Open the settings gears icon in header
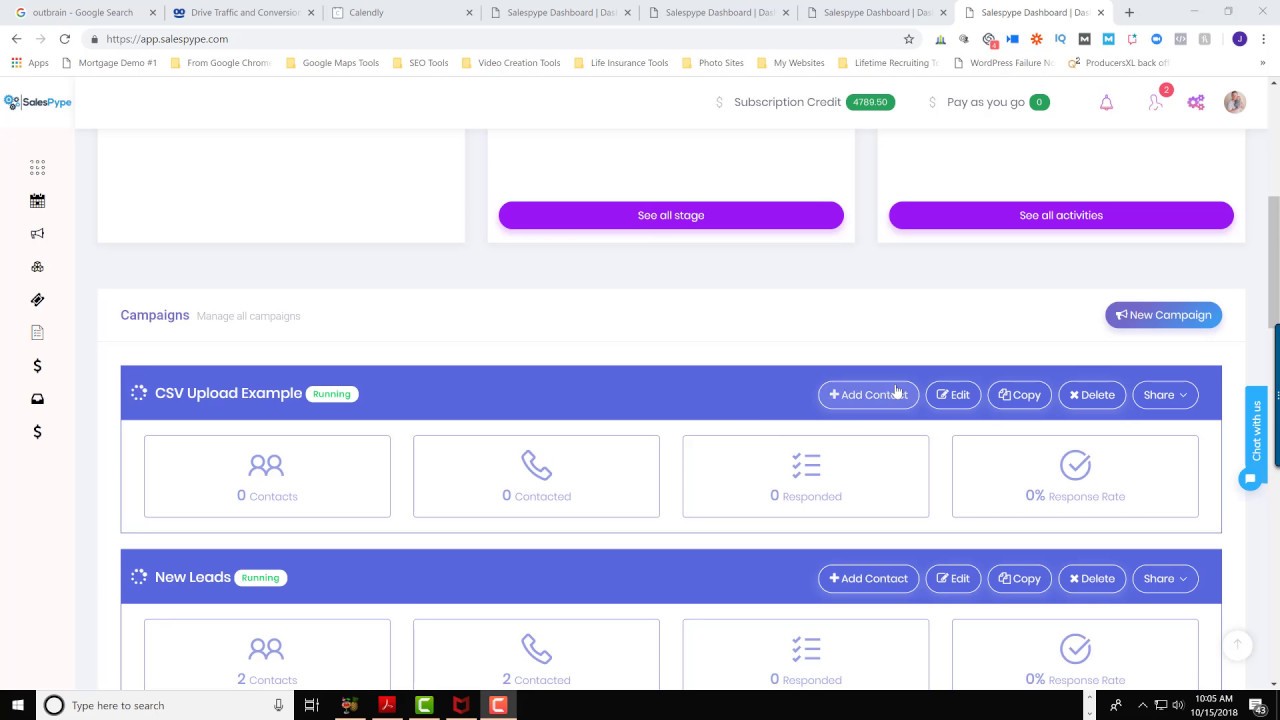Image resolution: width=1280 pixels, height=720 pixels. point(1196,103)
